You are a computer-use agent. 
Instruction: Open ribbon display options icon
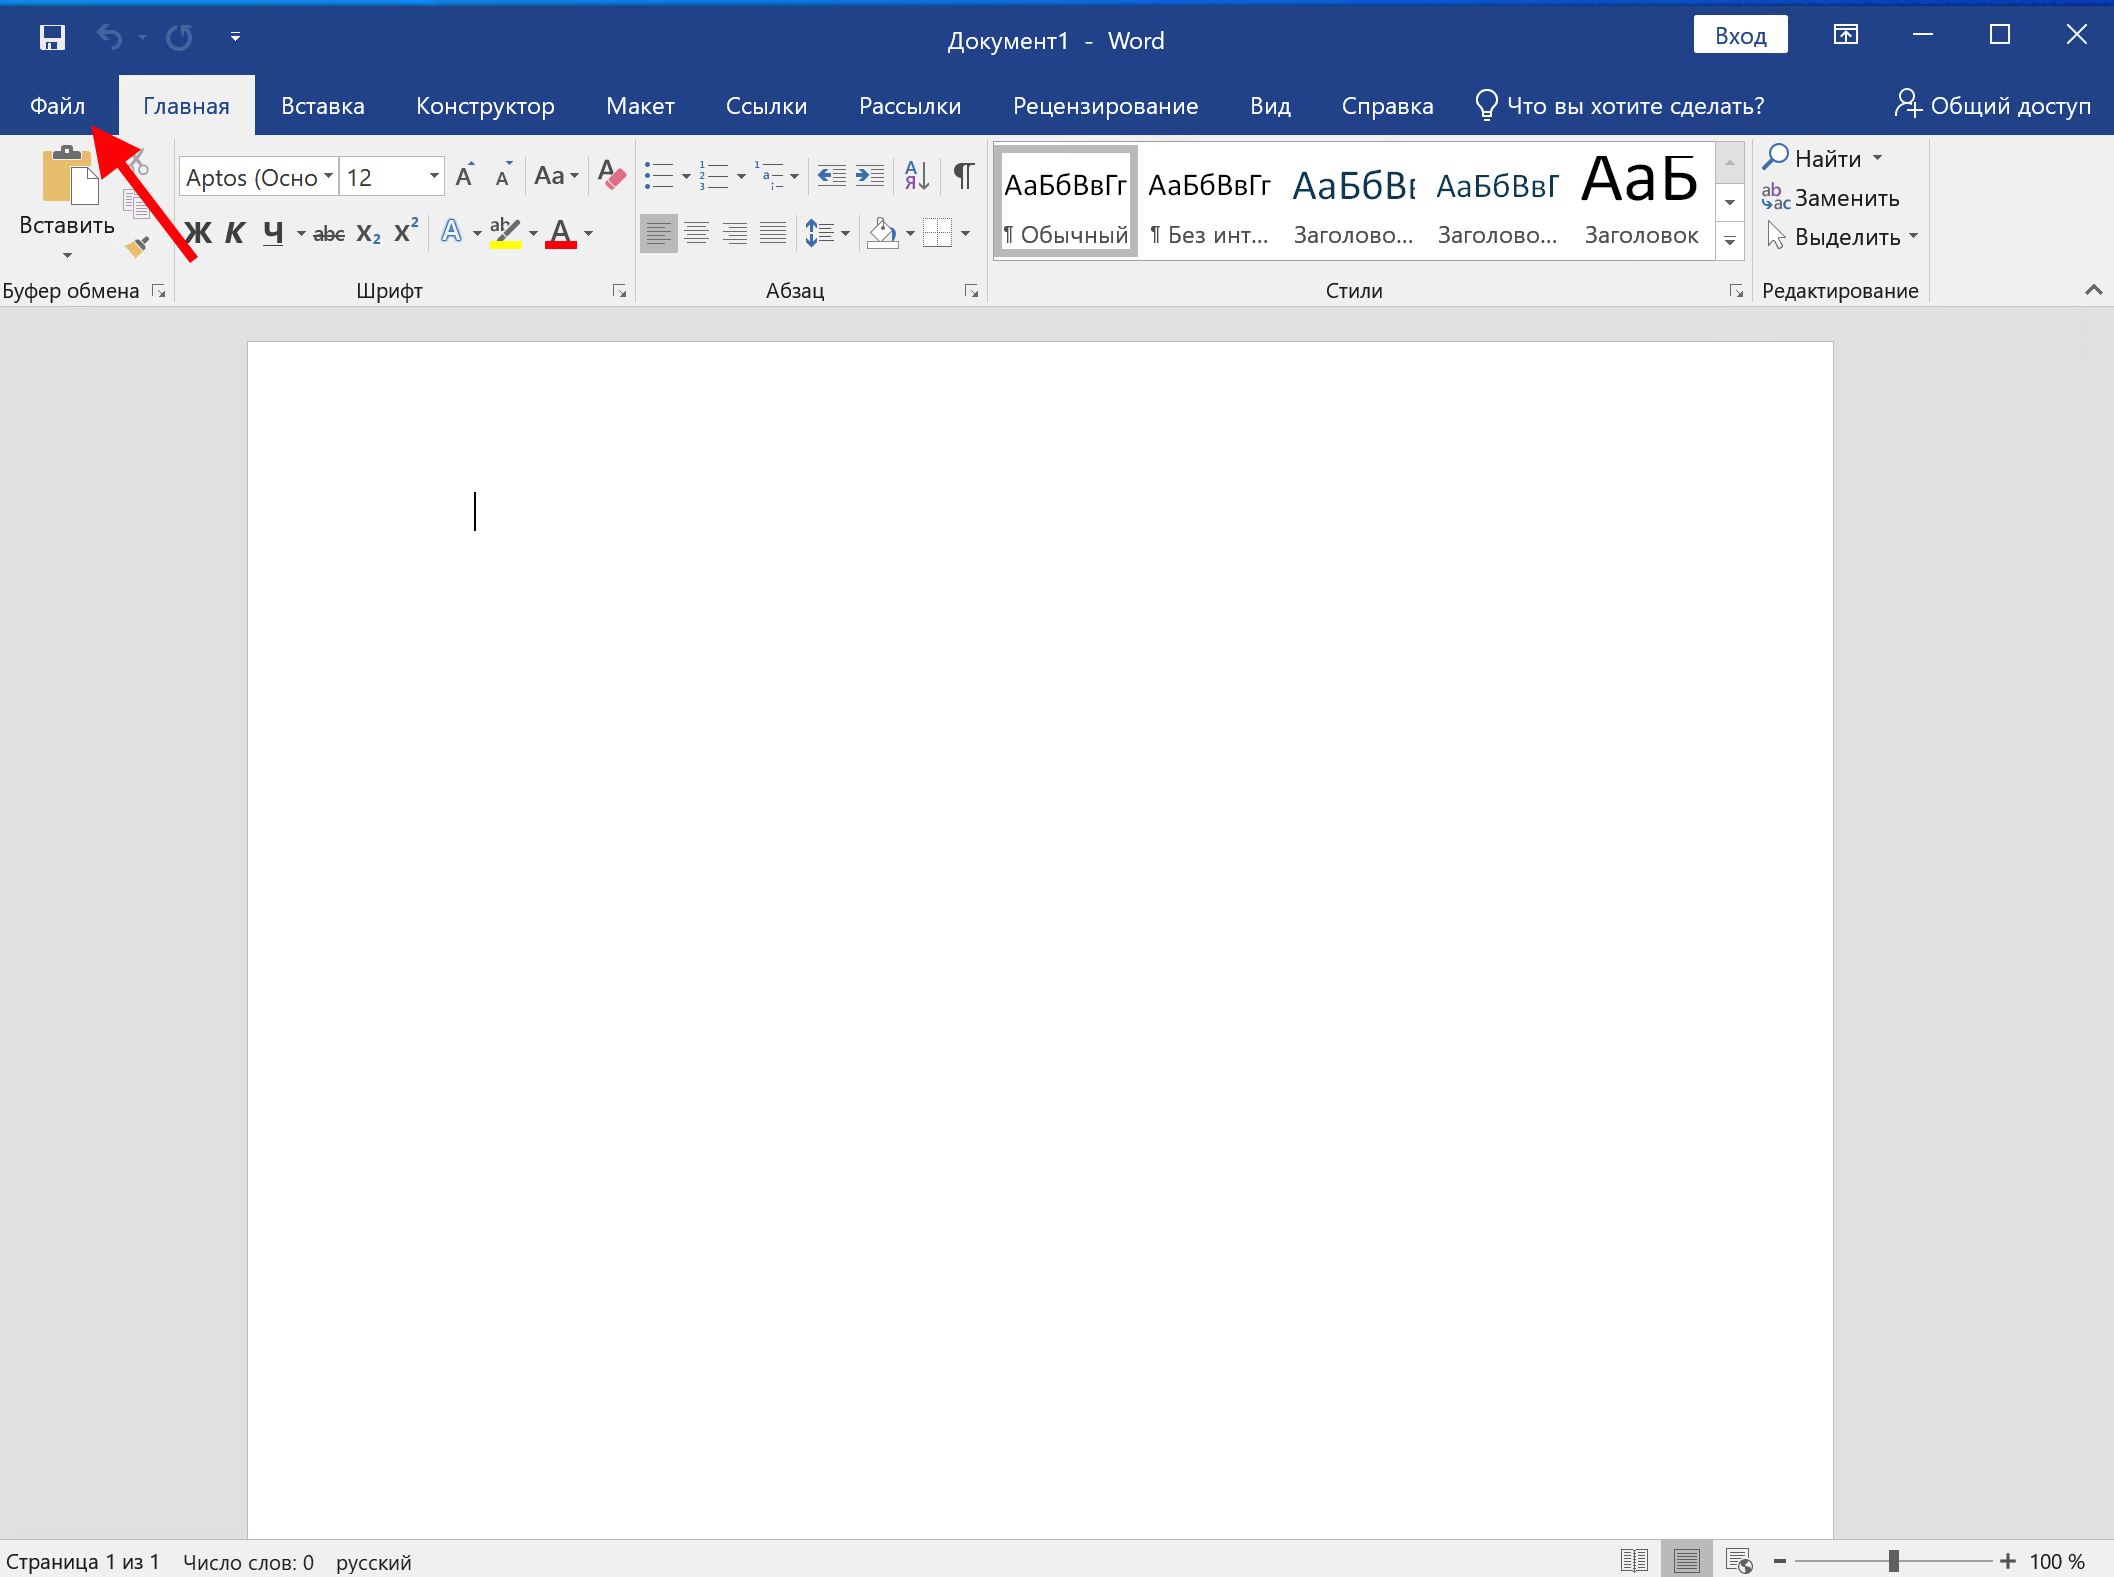(1846, 36)
